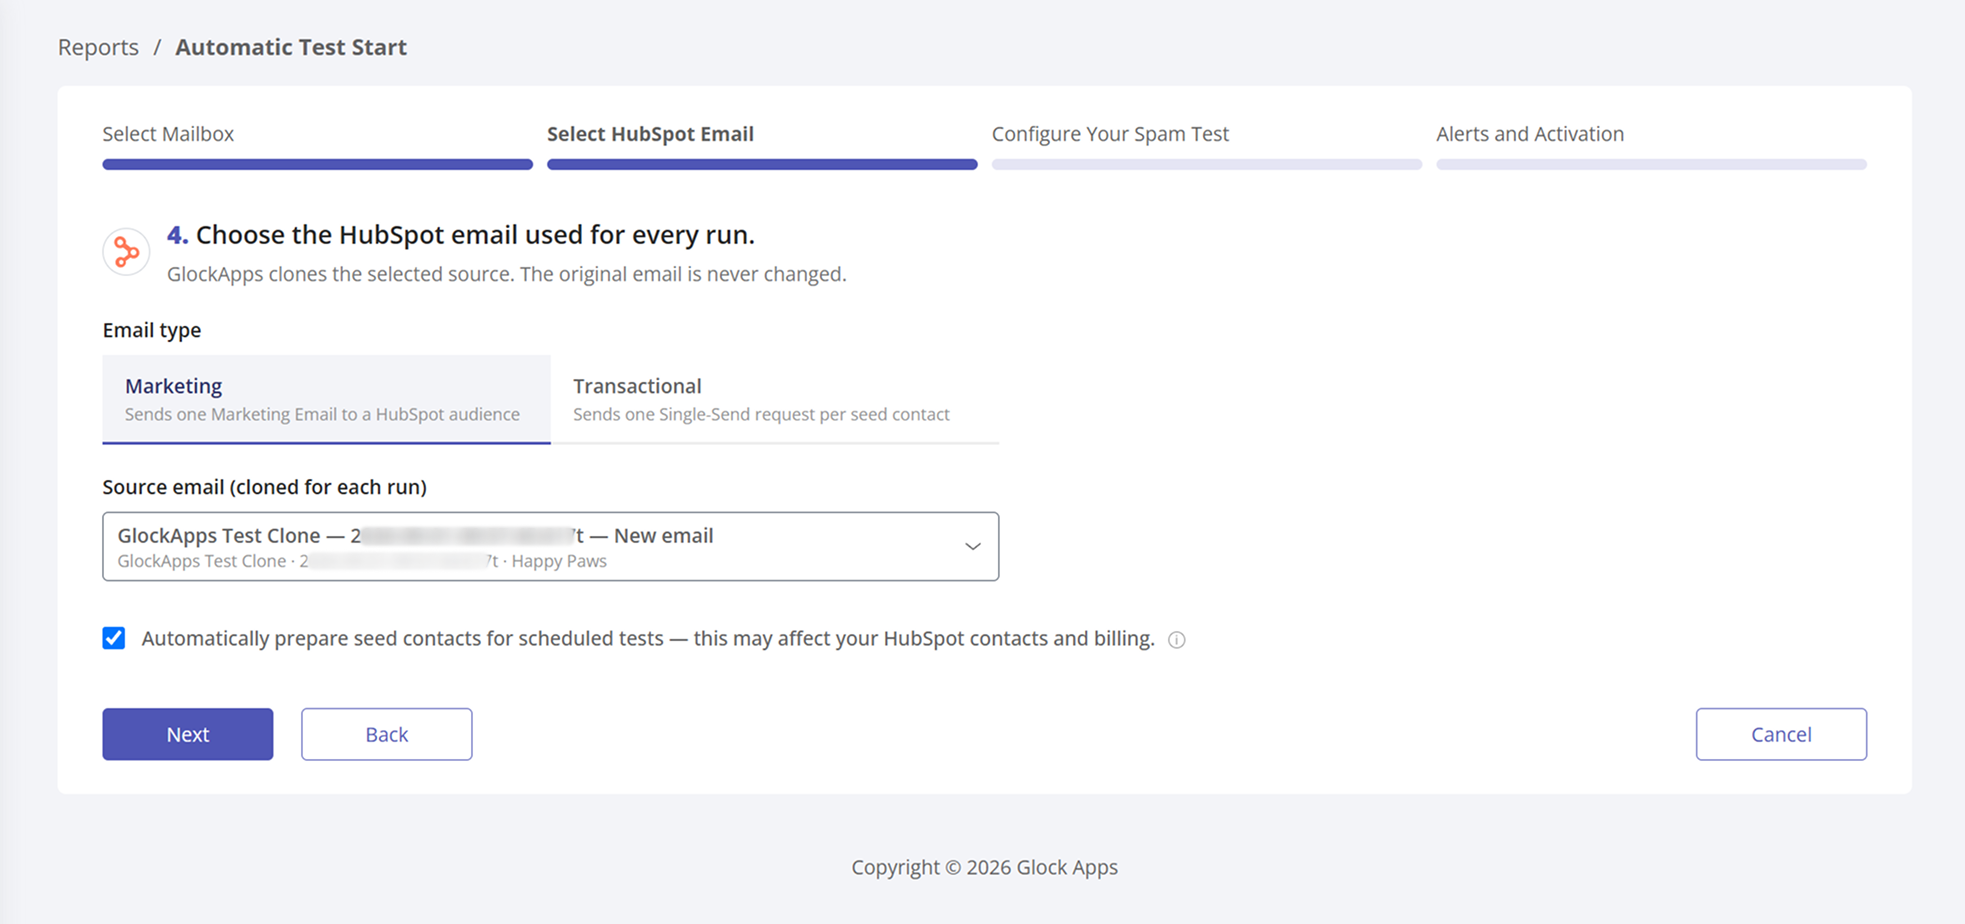This screenshot has height=924, width=1965.
Task: Switch to the Transactional email type
Action: point(774,399)
